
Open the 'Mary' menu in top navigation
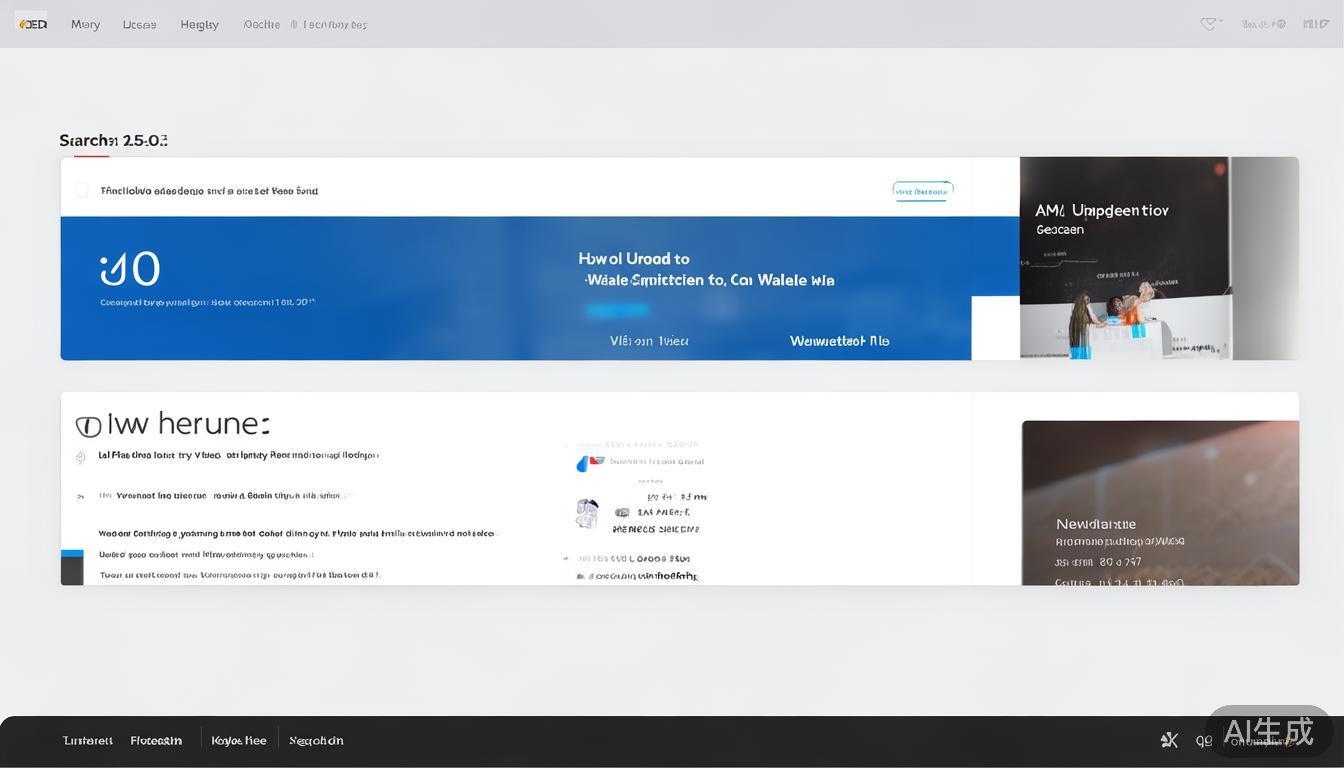[85, 24]
